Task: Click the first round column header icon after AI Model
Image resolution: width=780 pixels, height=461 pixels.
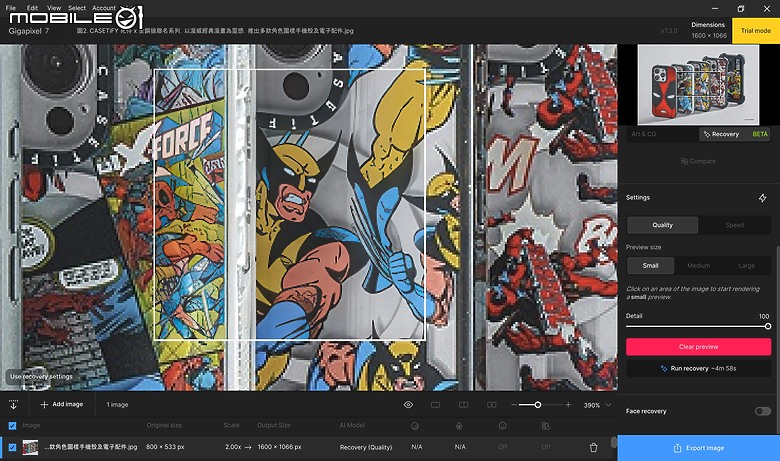Action: point(415,426)
